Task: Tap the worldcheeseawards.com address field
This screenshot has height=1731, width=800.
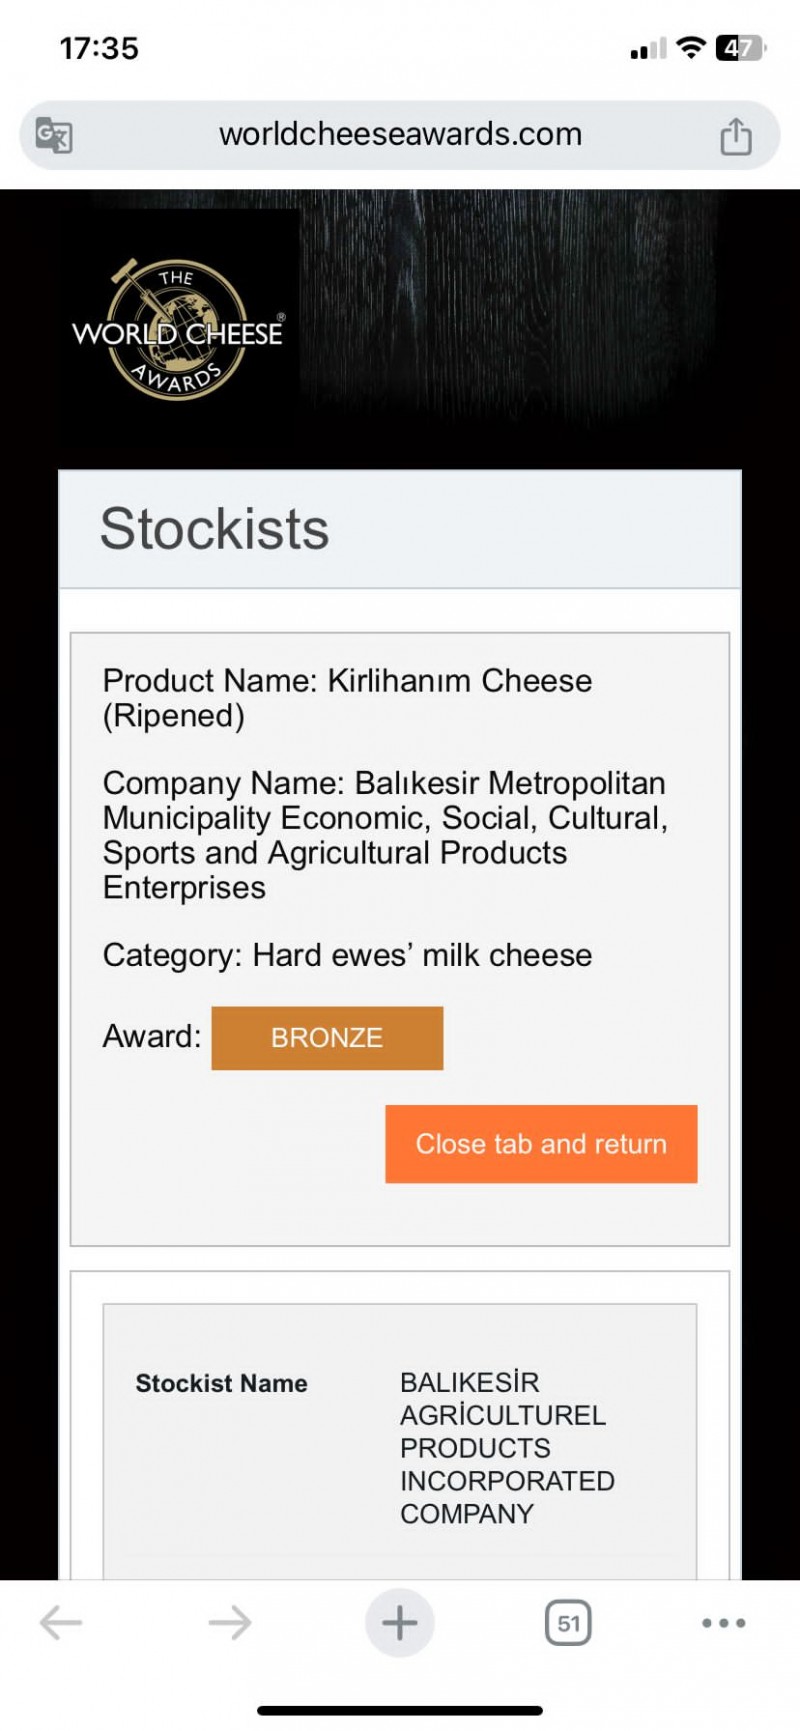Action: [400, 134]
